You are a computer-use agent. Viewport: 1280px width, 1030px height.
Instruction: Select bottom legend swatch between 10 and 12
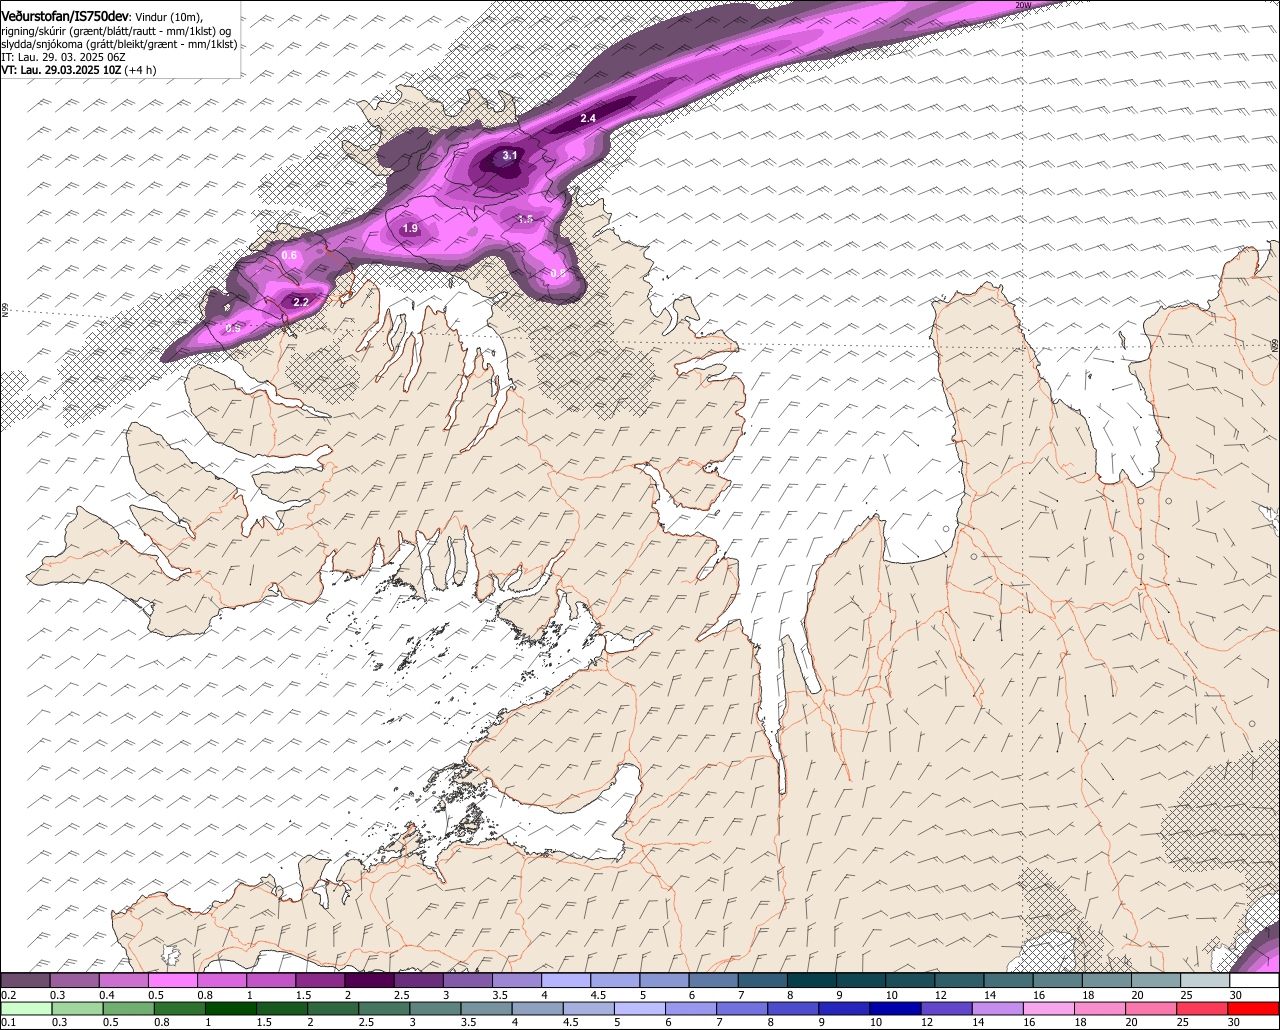[897, 1008]
